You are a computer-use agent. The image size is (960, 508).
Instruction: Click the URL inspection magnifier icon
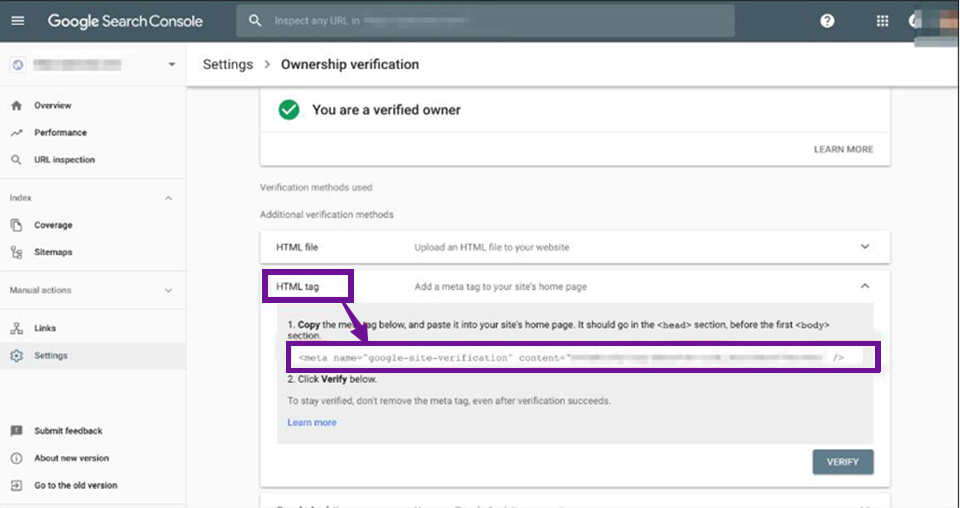(x=17, y=160)
